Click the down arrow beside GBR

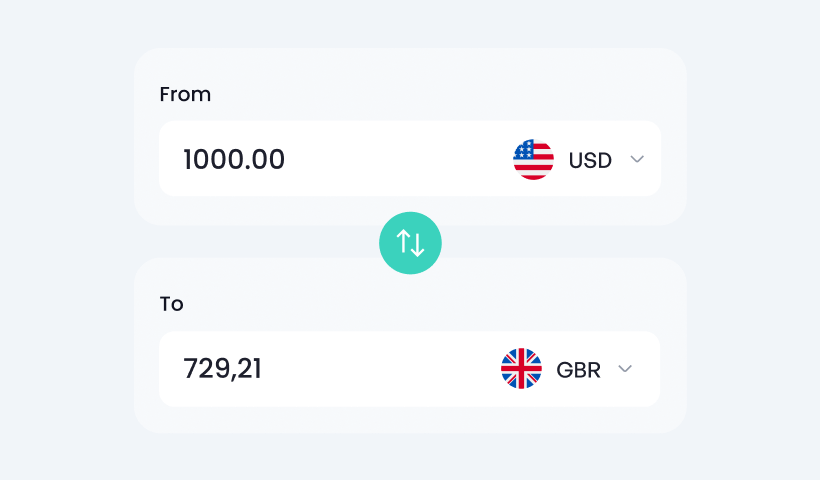[x=625, y=369]
